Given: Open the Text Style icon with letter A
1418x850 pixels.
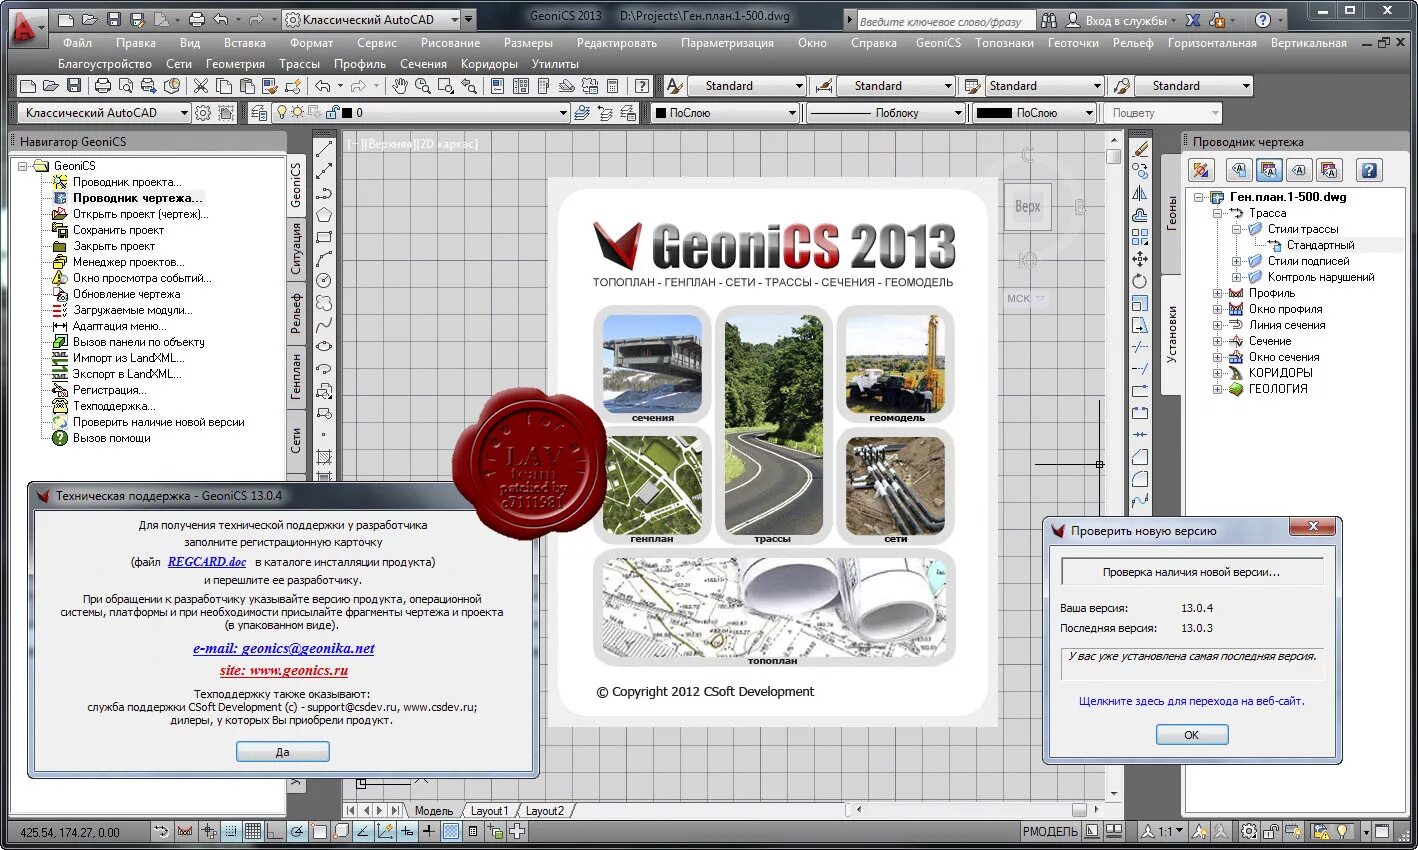Looking at the screenshot, I should 674,86.
